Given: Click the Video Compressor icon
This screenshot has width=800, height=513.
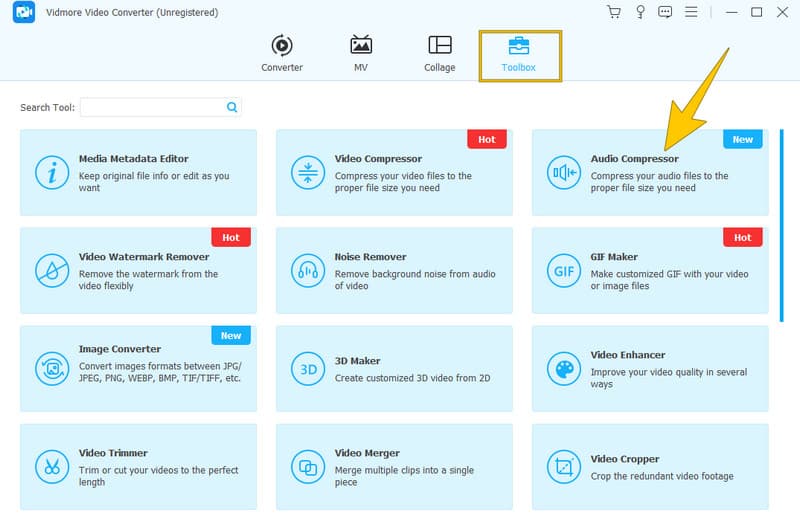Looking at the screenshot, I should 306,172.
